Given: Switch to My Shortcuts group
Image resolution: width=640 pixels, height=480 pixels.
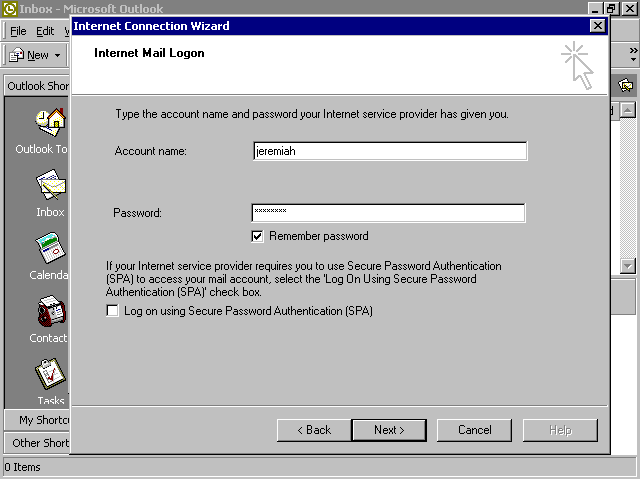Looking at the screenshot, I should 38,420.
